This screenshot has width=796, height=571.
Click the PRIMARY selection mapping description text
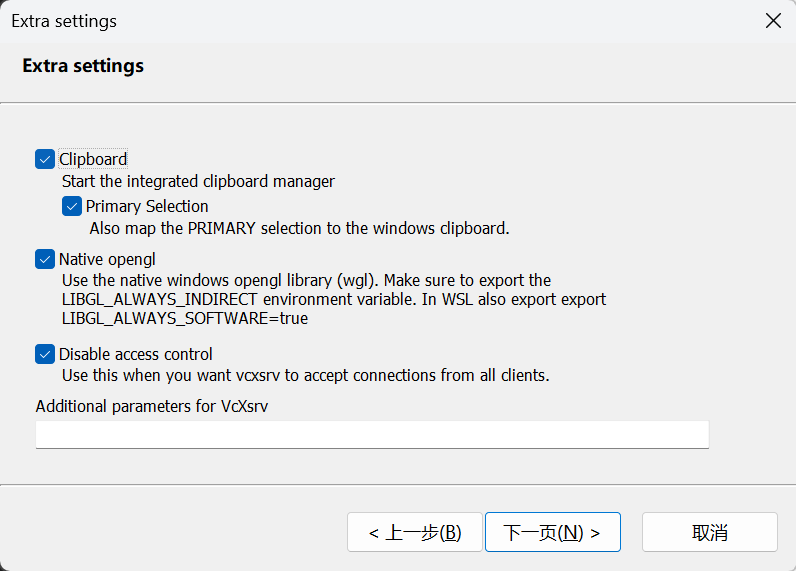300,228
